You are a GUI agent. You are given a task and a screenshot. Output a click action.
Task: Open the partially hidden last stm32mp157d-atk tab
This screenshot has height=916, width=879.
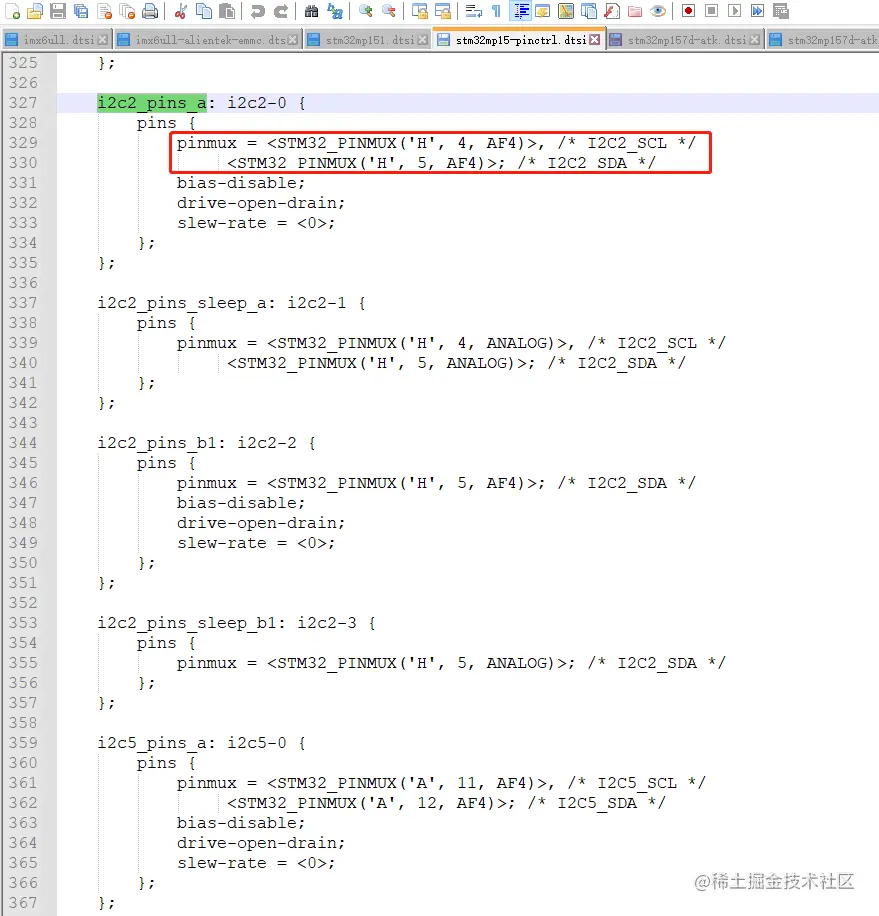[823, 40]
